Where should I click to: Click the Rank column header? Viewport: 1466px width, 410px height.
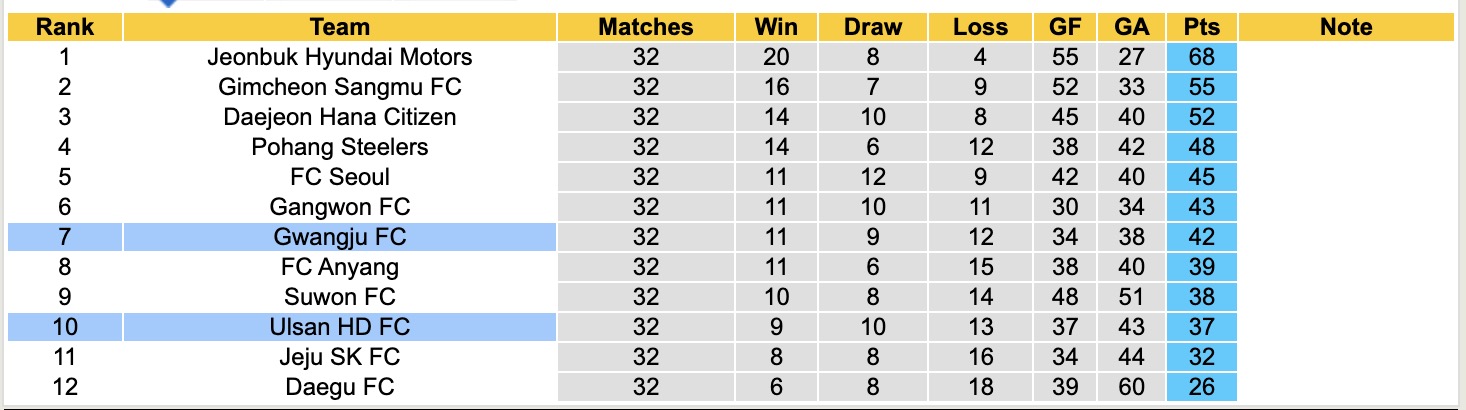[x=65, y=27]
